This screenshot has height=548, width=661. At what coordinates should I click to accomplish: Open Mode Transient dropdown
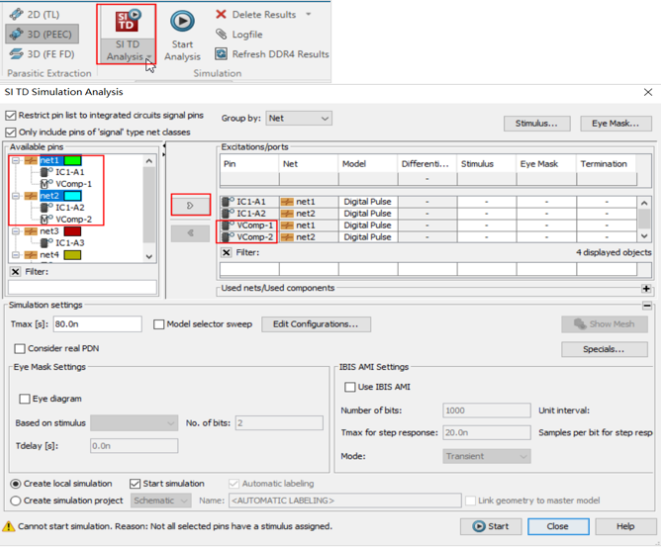[486, 456]
